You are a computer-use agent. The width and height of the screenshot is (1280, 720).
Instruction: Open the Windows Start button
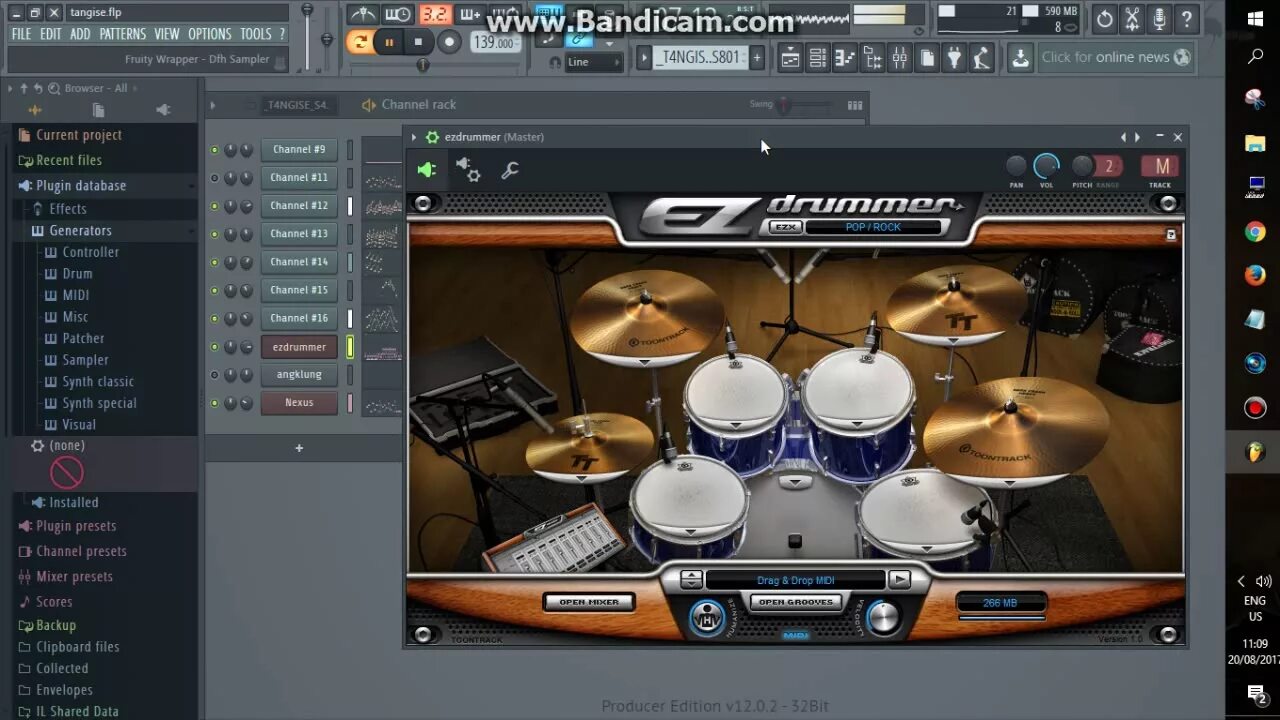point(1255,17)
